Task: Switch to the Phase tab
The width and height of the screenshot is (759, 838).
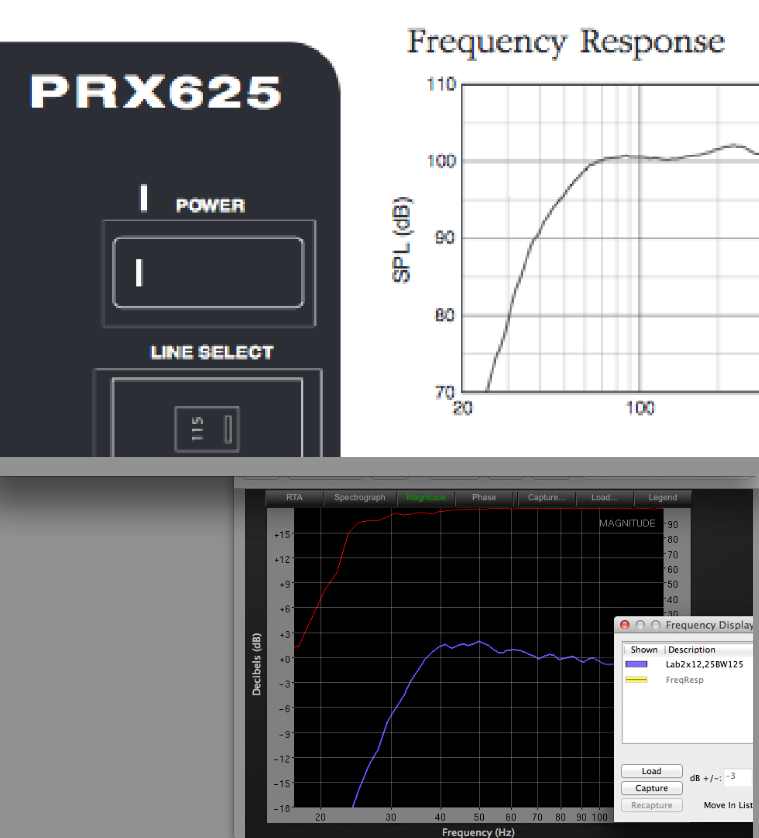Action: (484, 498)
